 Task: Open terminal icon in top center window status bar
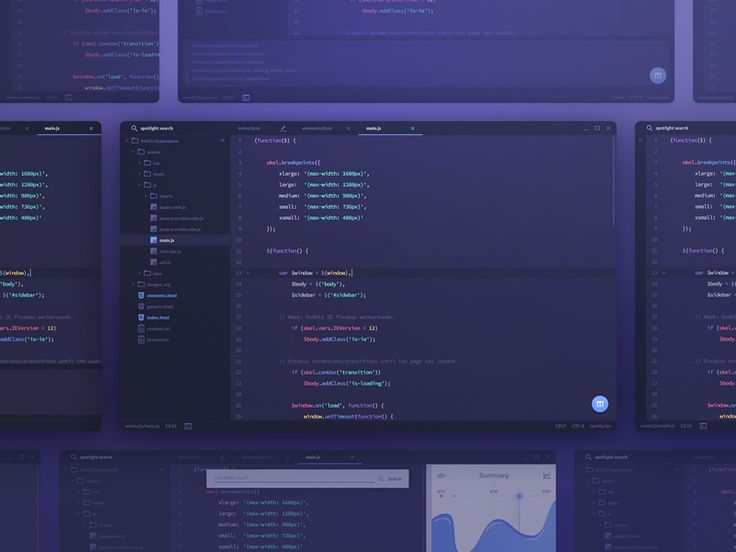click(246, 98)
